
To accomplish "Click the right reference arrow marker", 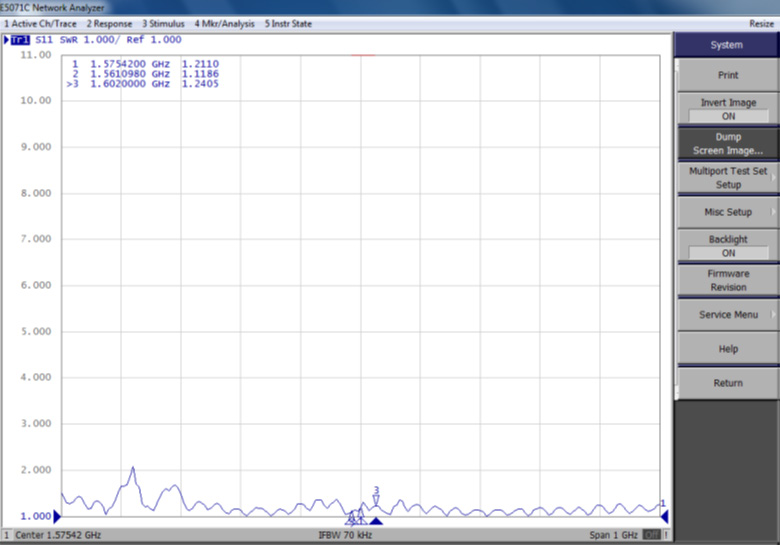I will click(x=664, y=516).
